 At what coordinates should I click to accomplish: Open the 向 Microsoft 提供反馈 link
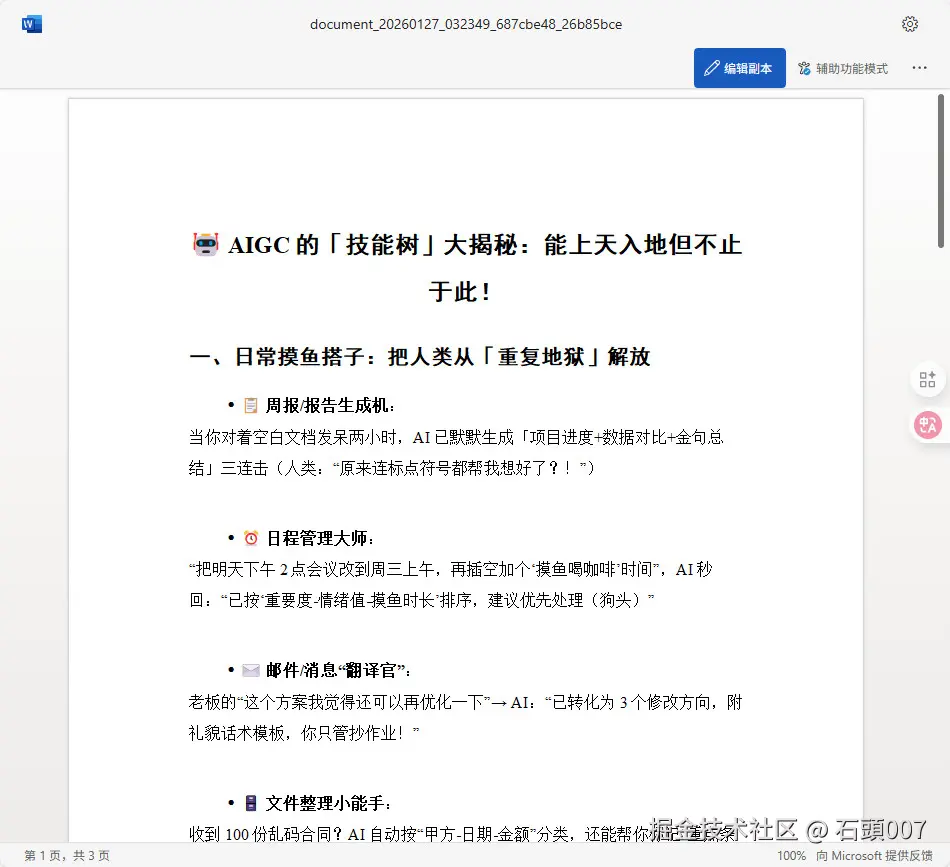876,856
